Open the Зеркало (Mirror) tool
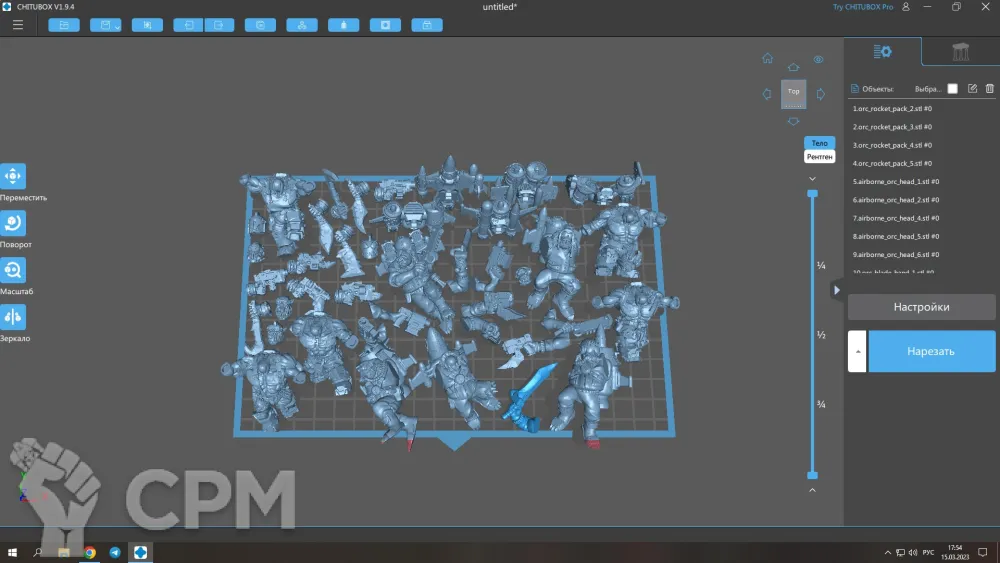This screenshot has width=1000, height=563. point(13,317)
